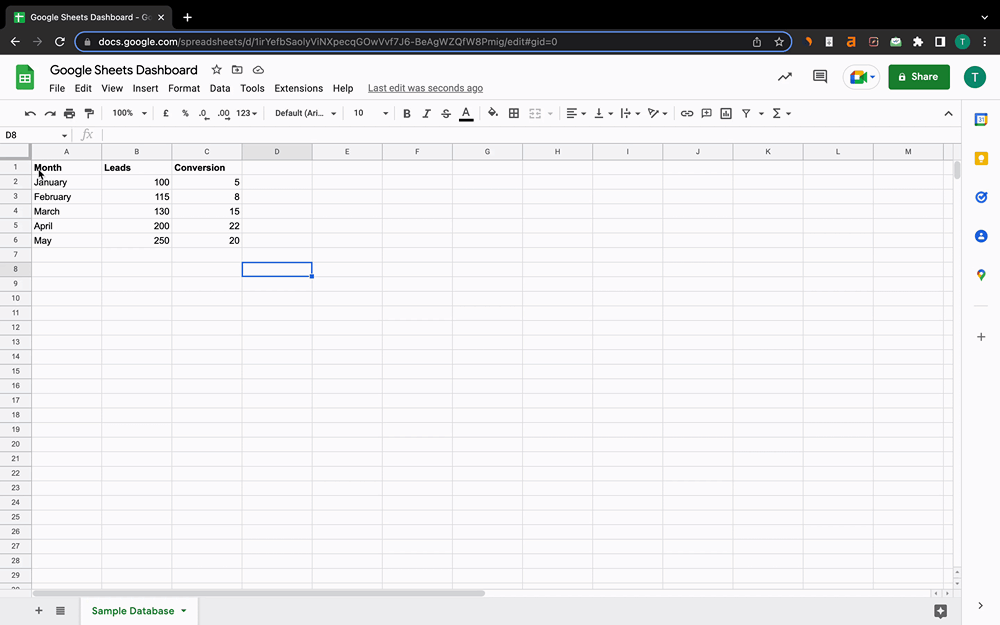
Task: Toggle the filter icon
Action: pos(746,114)
